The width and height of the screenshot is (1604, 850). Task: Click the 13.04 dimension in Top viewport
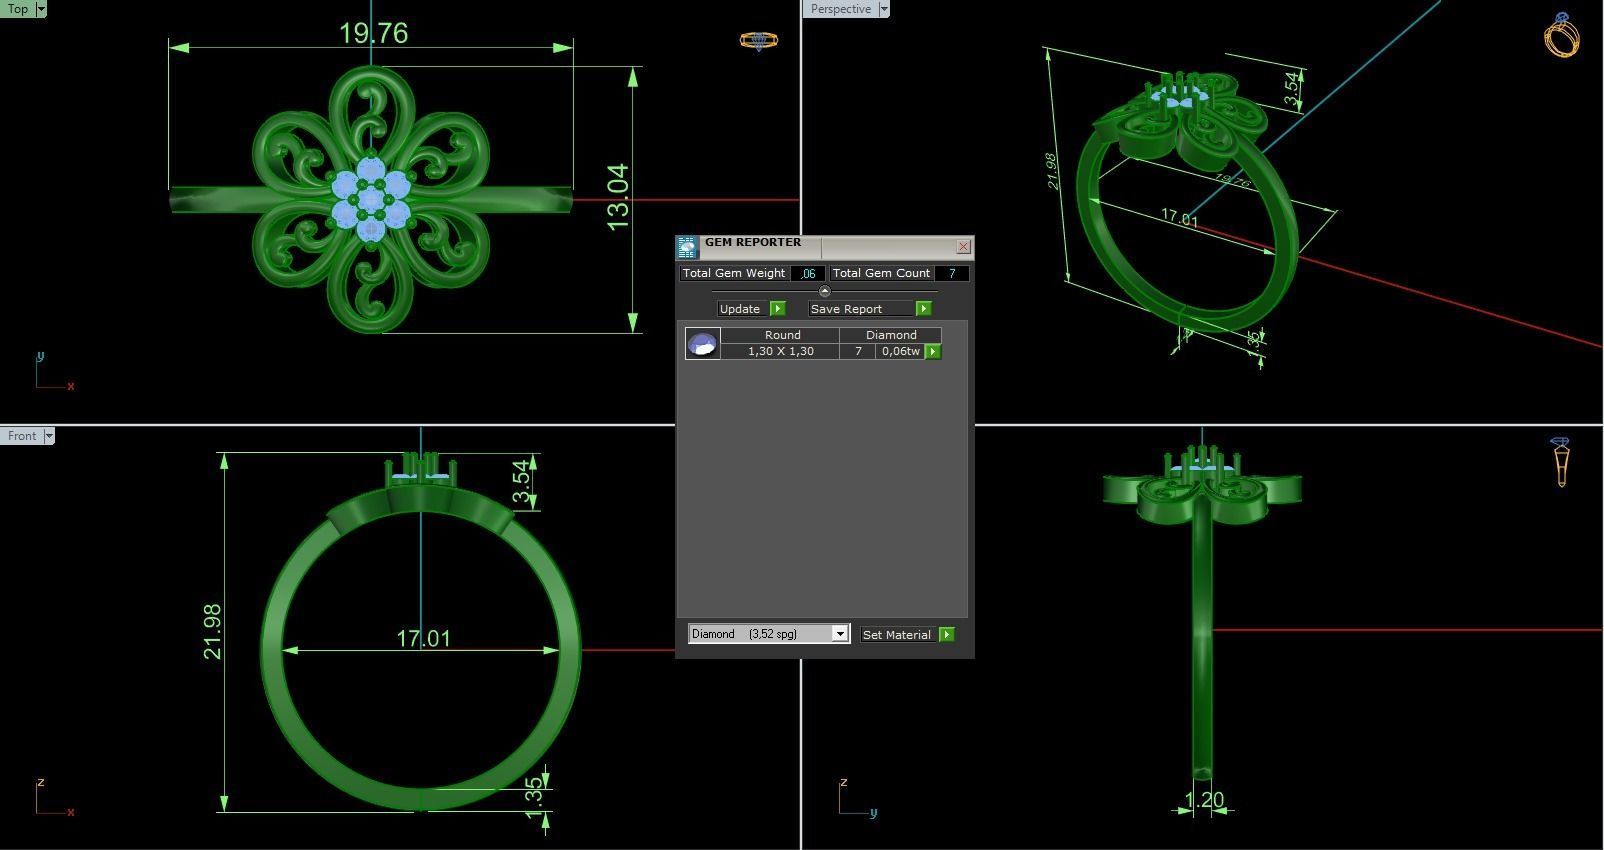(618, 197)
